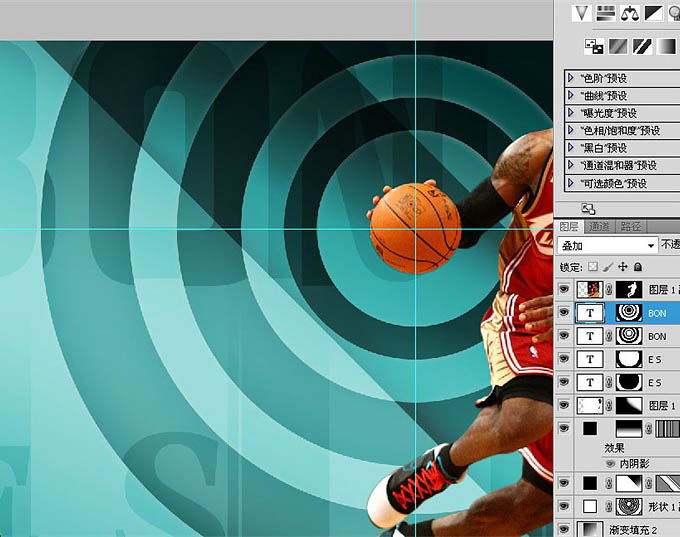
Task: Expand the "通道混和器"预设 presets
Action: [571, 164]
